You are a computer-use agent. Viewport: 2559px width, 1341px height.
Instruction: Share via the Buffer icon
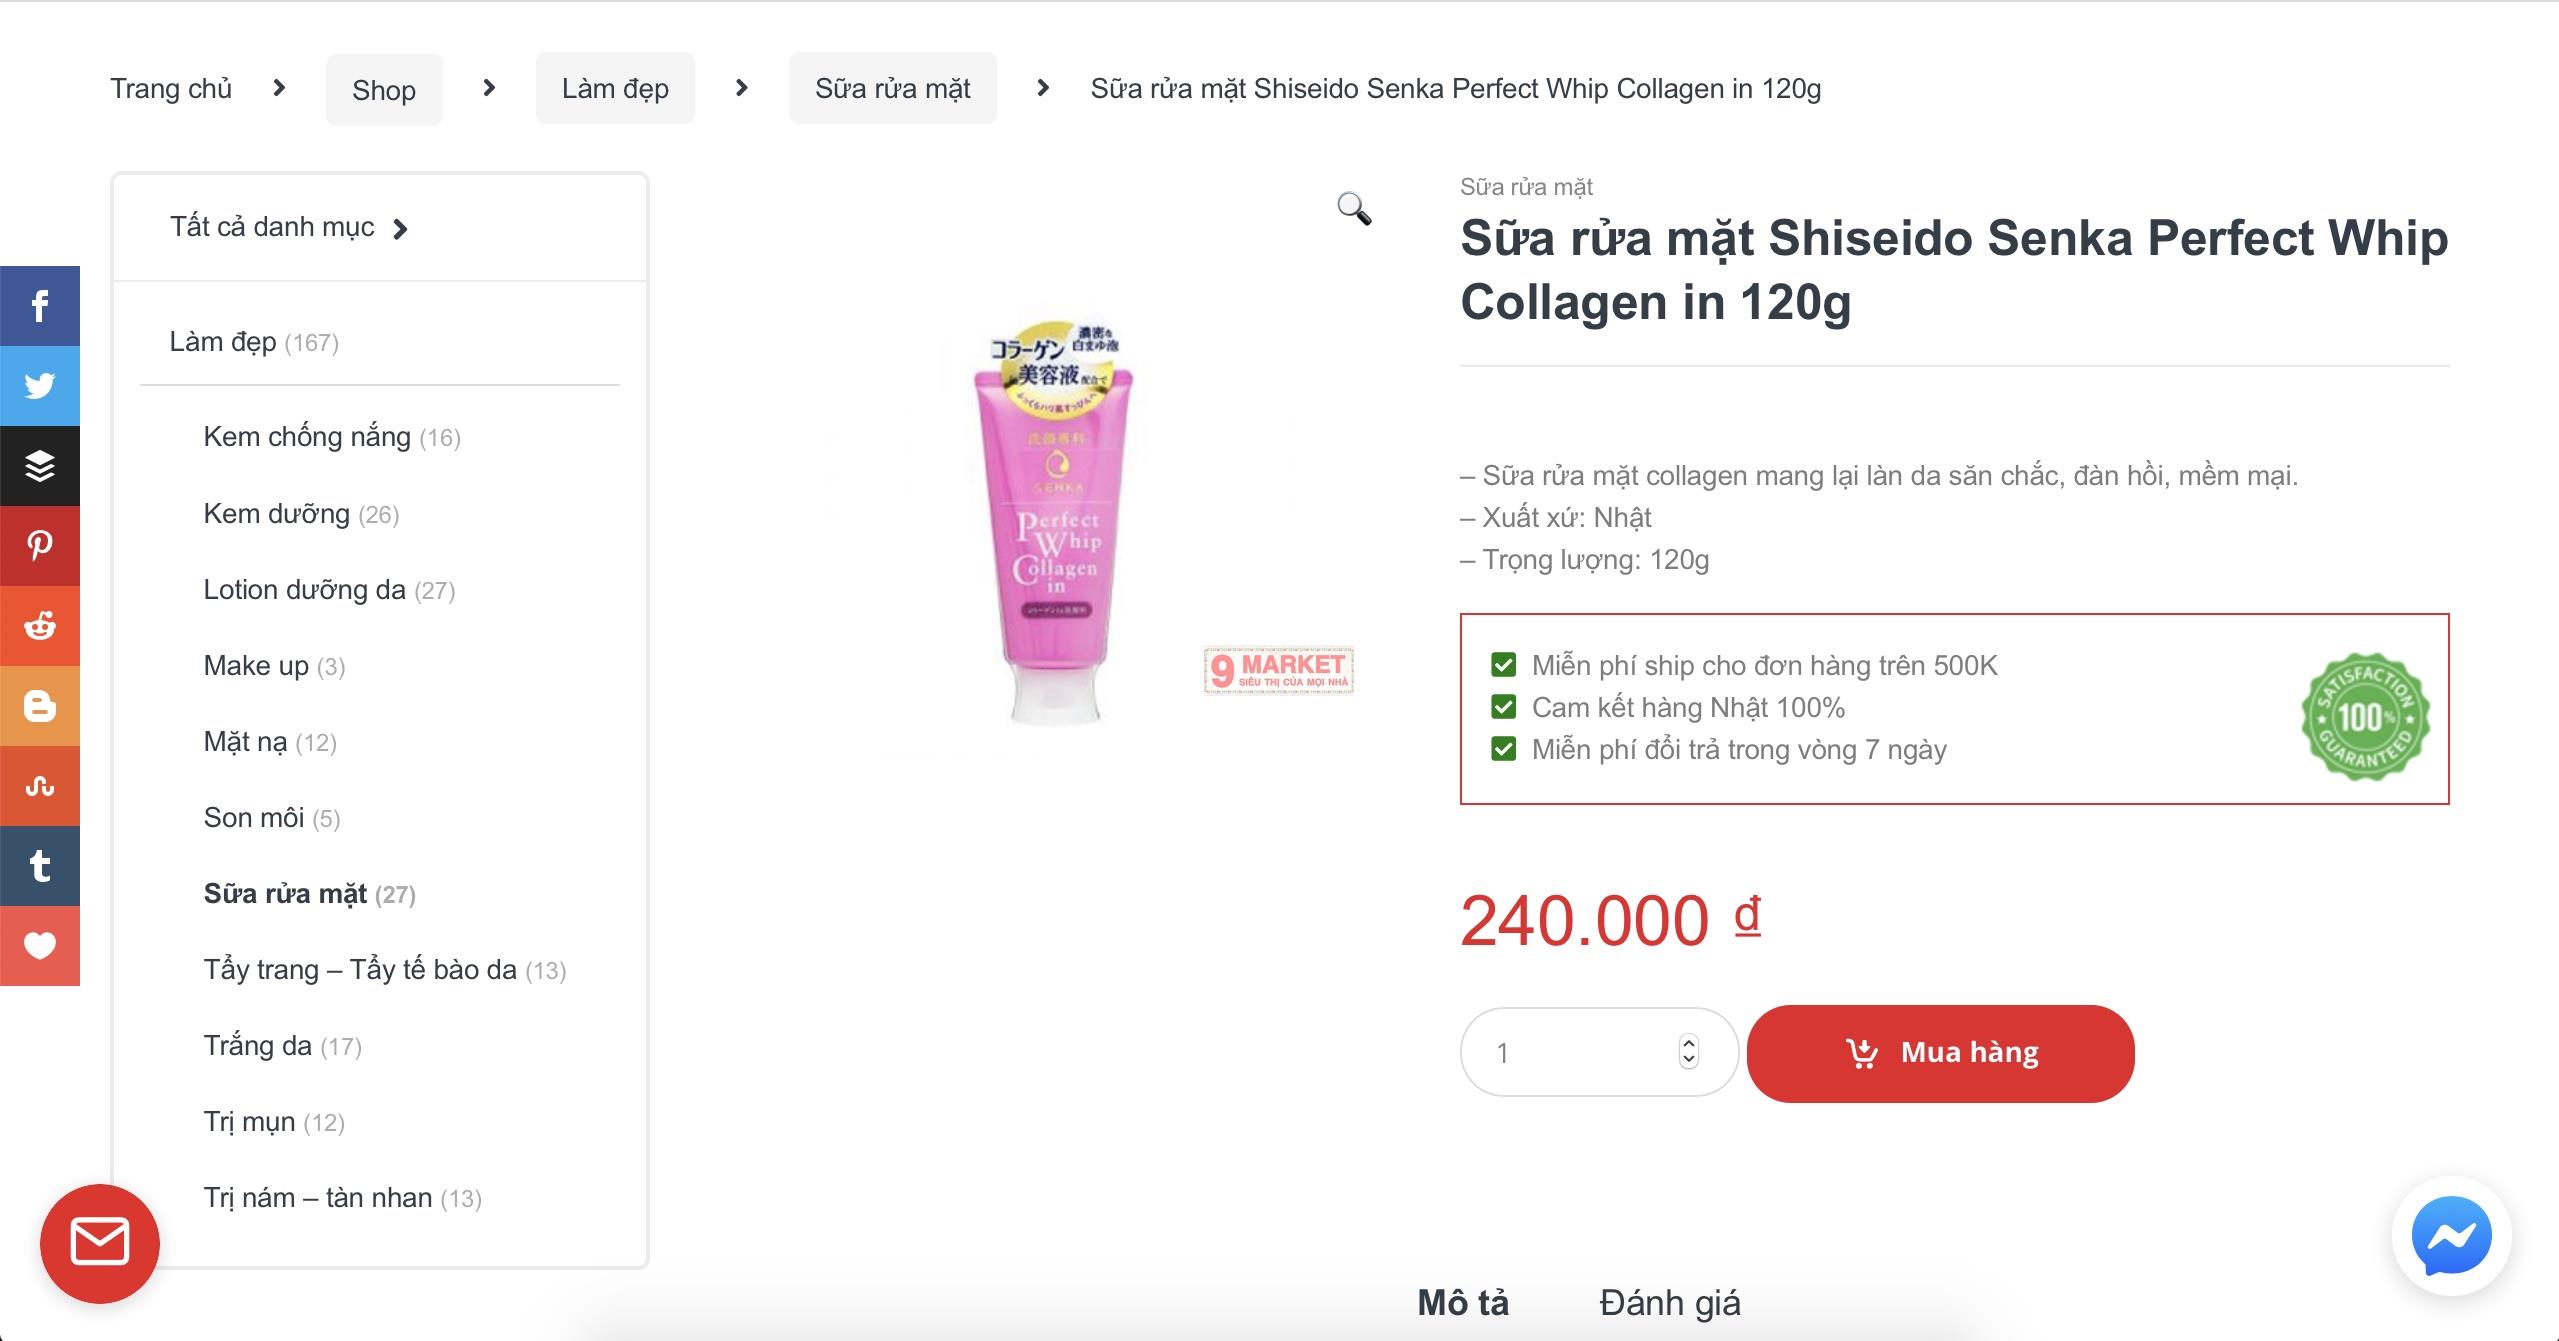tap(40, 466)
